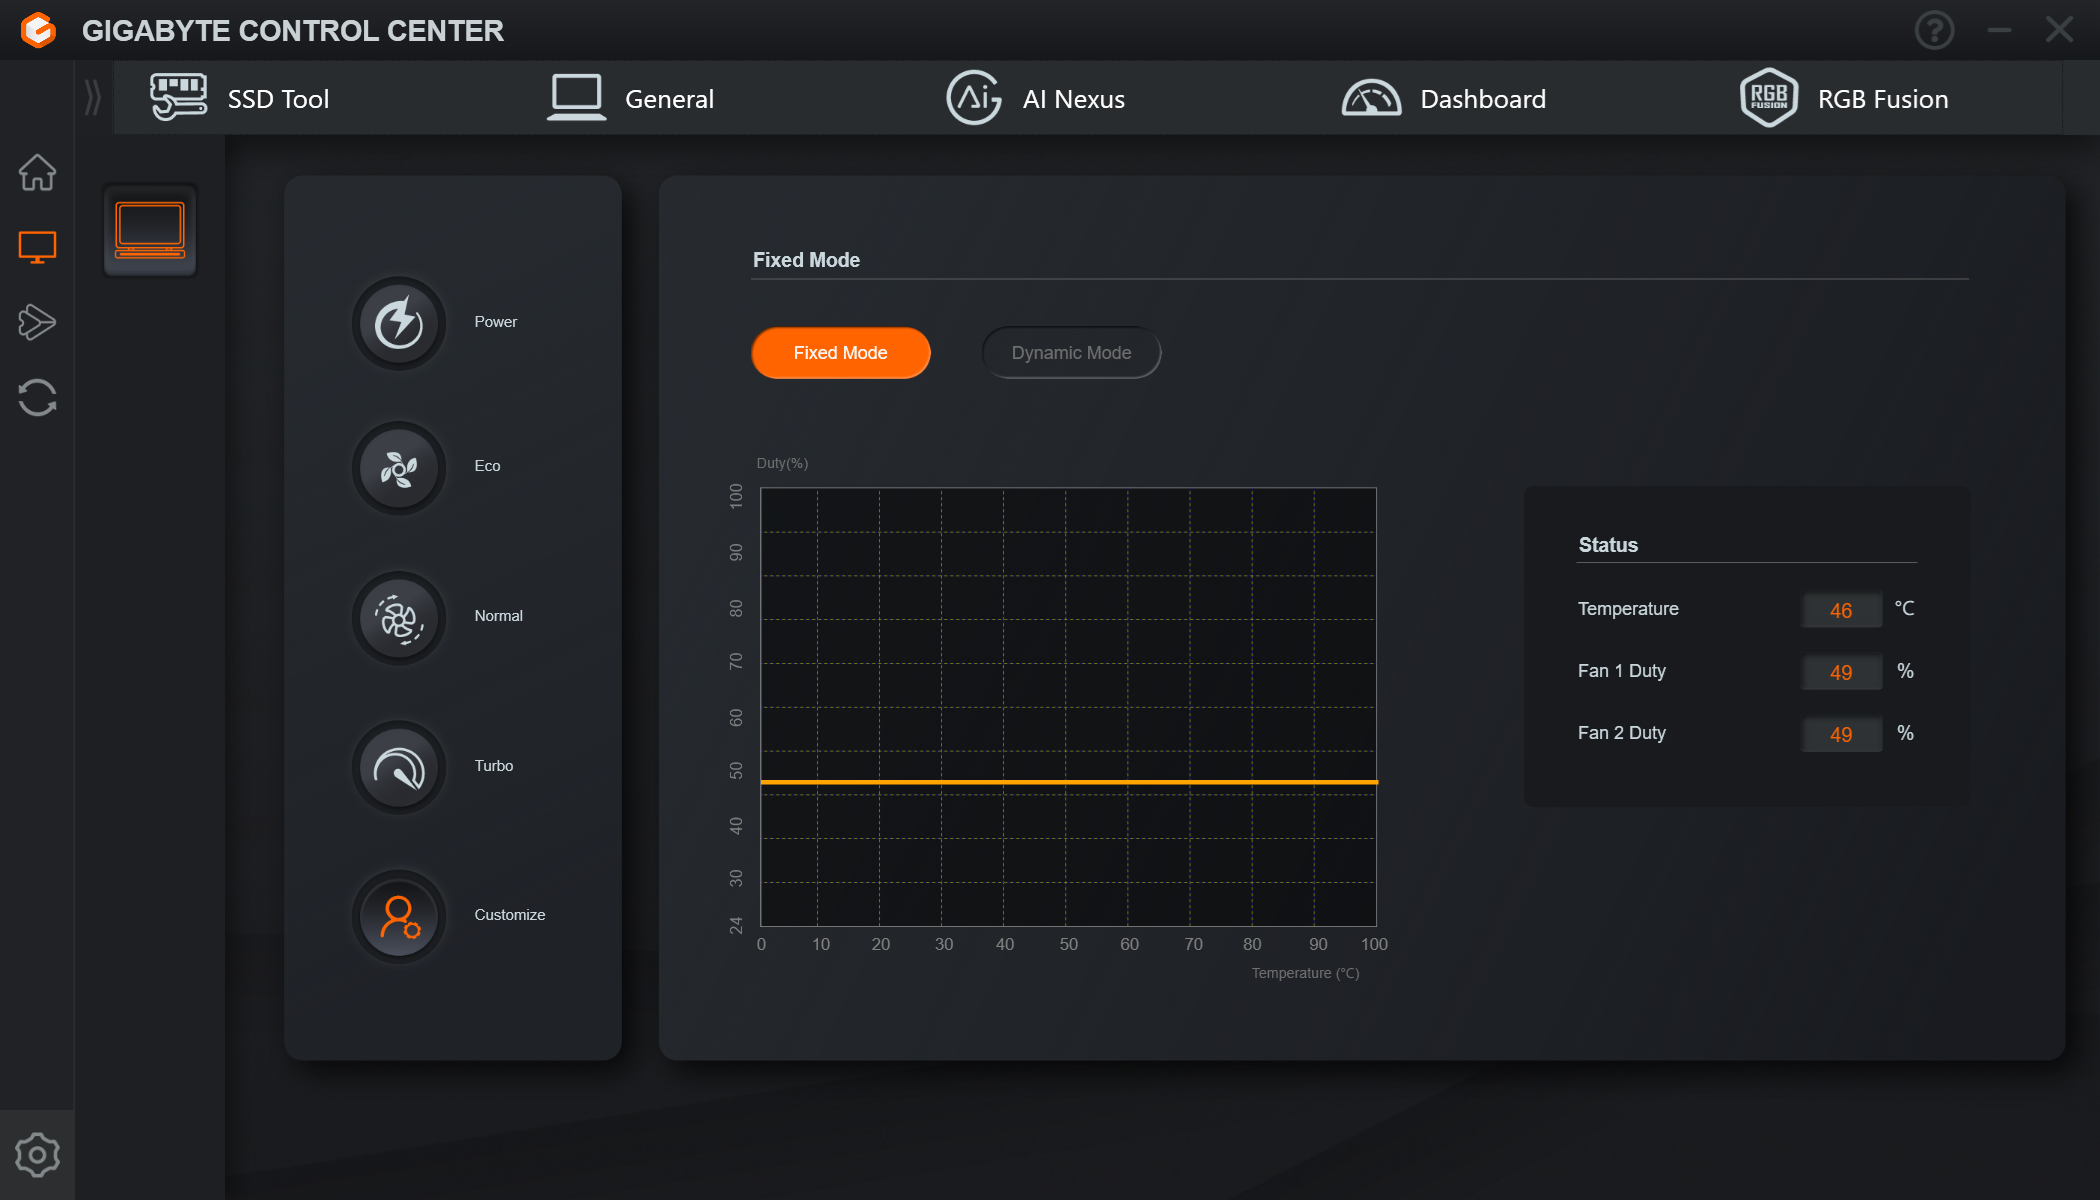
Task: Click the Temperature value 46 field
Action: coord(1841,610)
